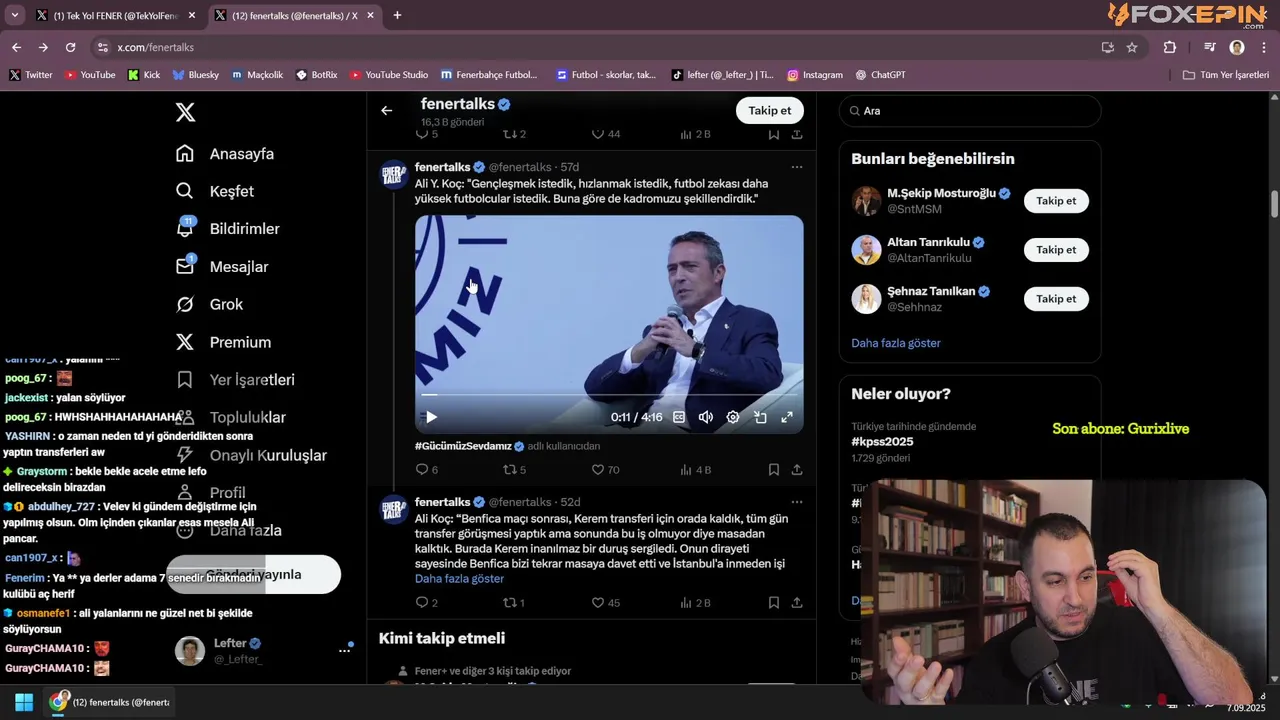Screen dimensions: 1280x720
Task: Open Lefter account menu dots
Action: [345, 650]
